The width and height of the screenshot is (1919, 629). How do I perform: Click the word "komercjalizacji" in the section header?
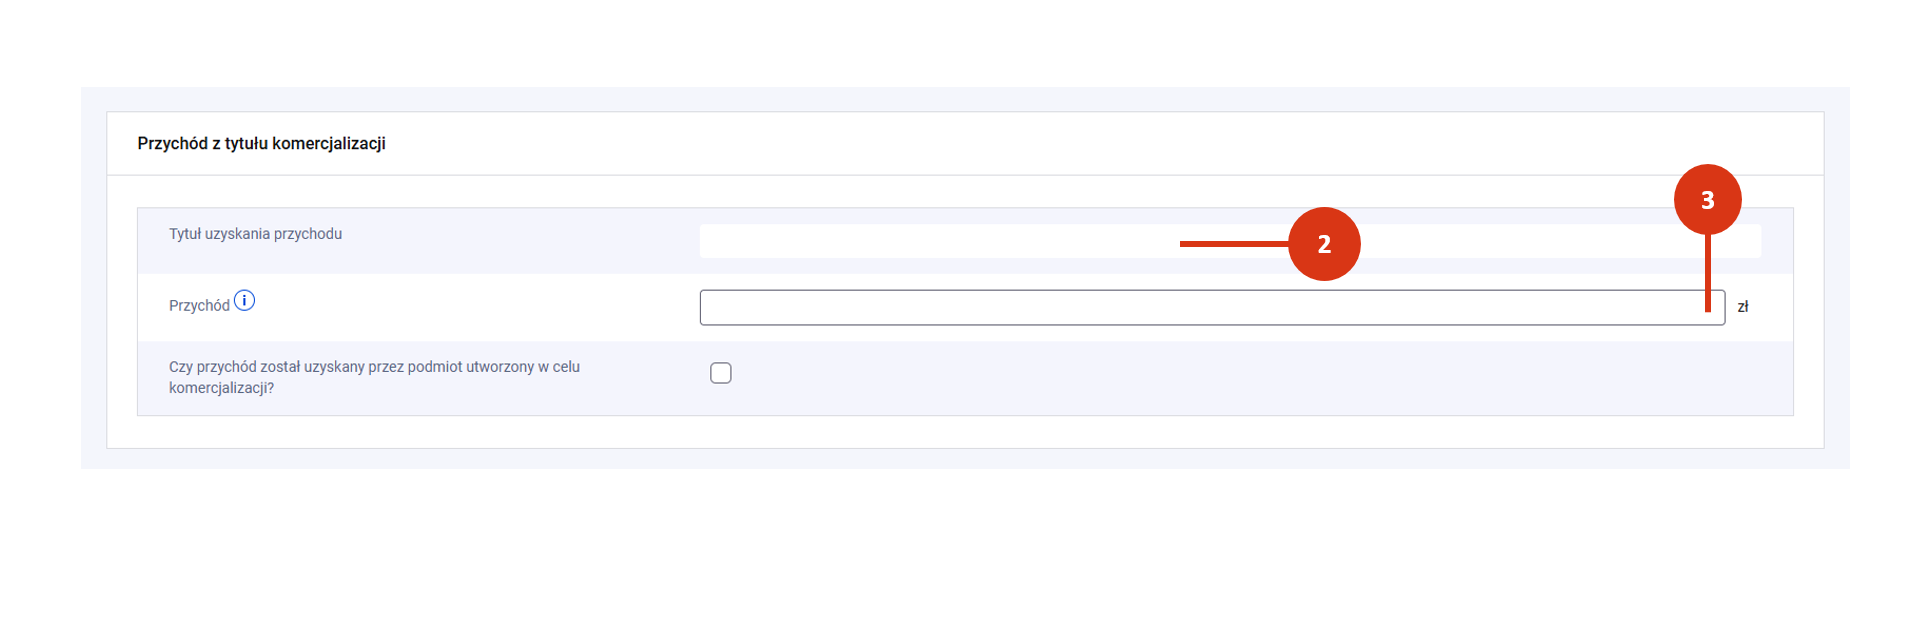tap(329, 144)
